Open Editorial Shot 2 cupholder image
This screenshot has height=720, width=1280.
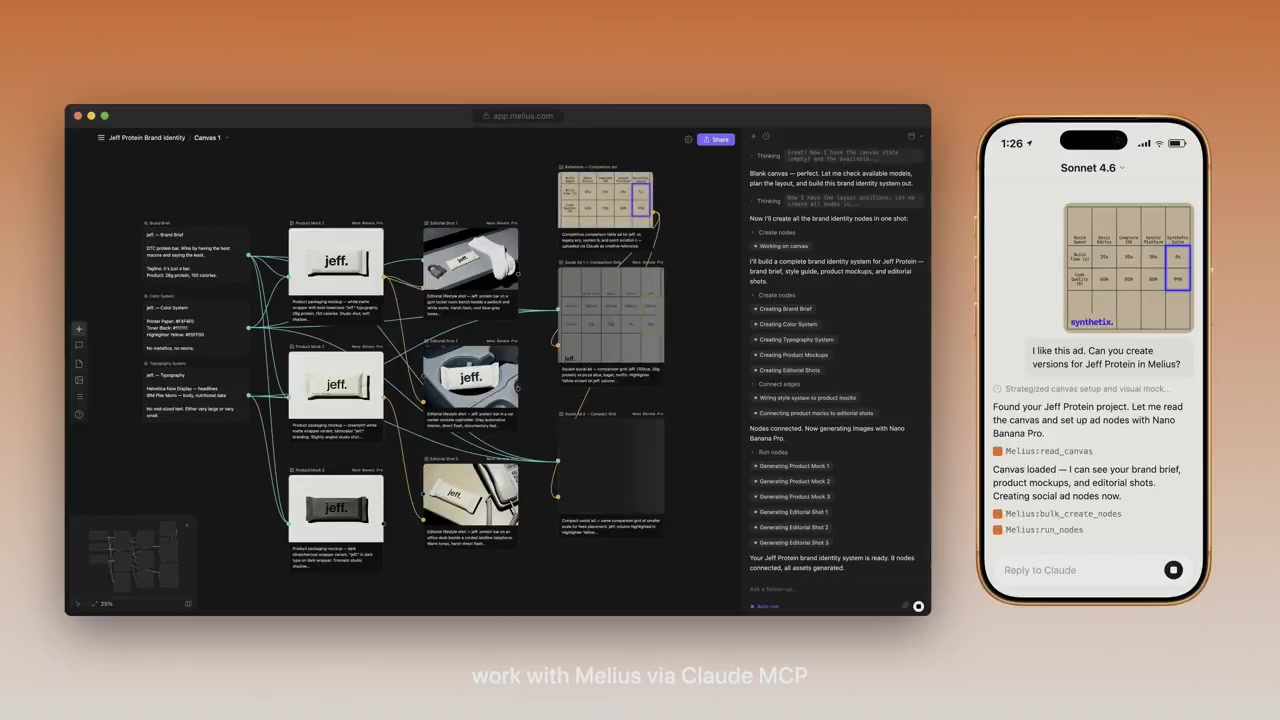click(x=471, y=378)
